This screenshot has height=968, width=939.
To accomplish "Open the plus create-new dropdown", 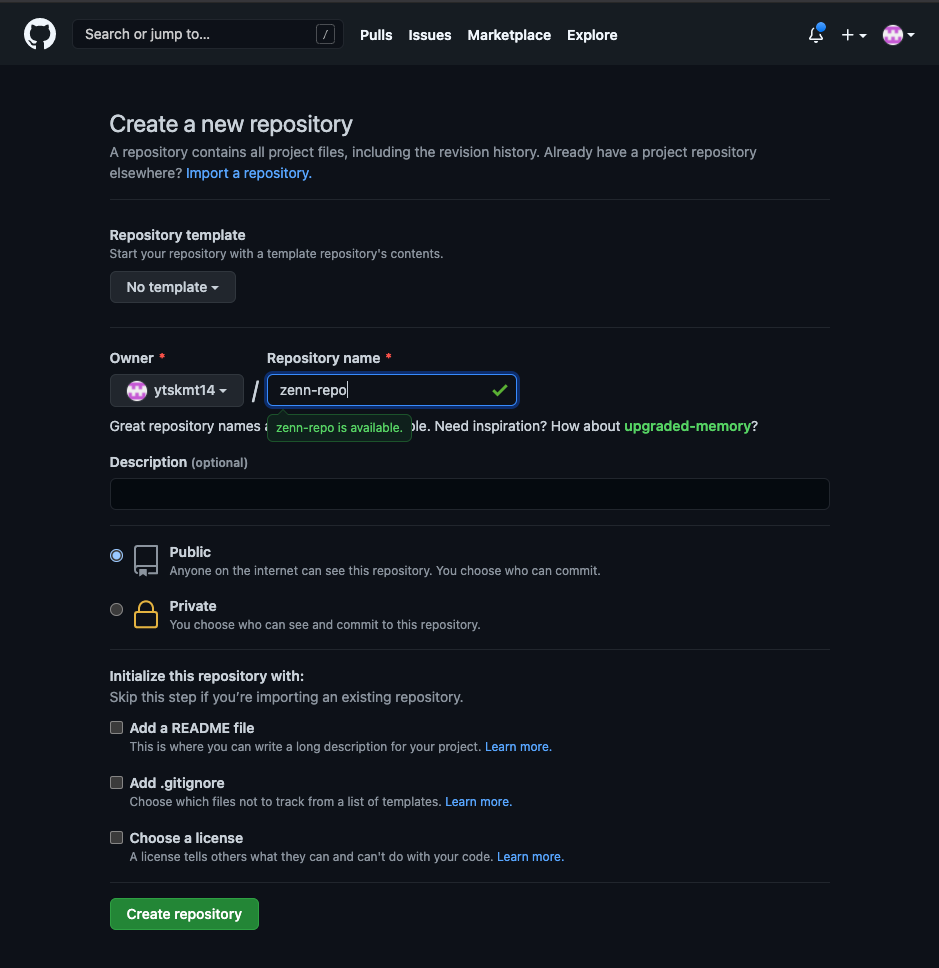I will (853, 35).
